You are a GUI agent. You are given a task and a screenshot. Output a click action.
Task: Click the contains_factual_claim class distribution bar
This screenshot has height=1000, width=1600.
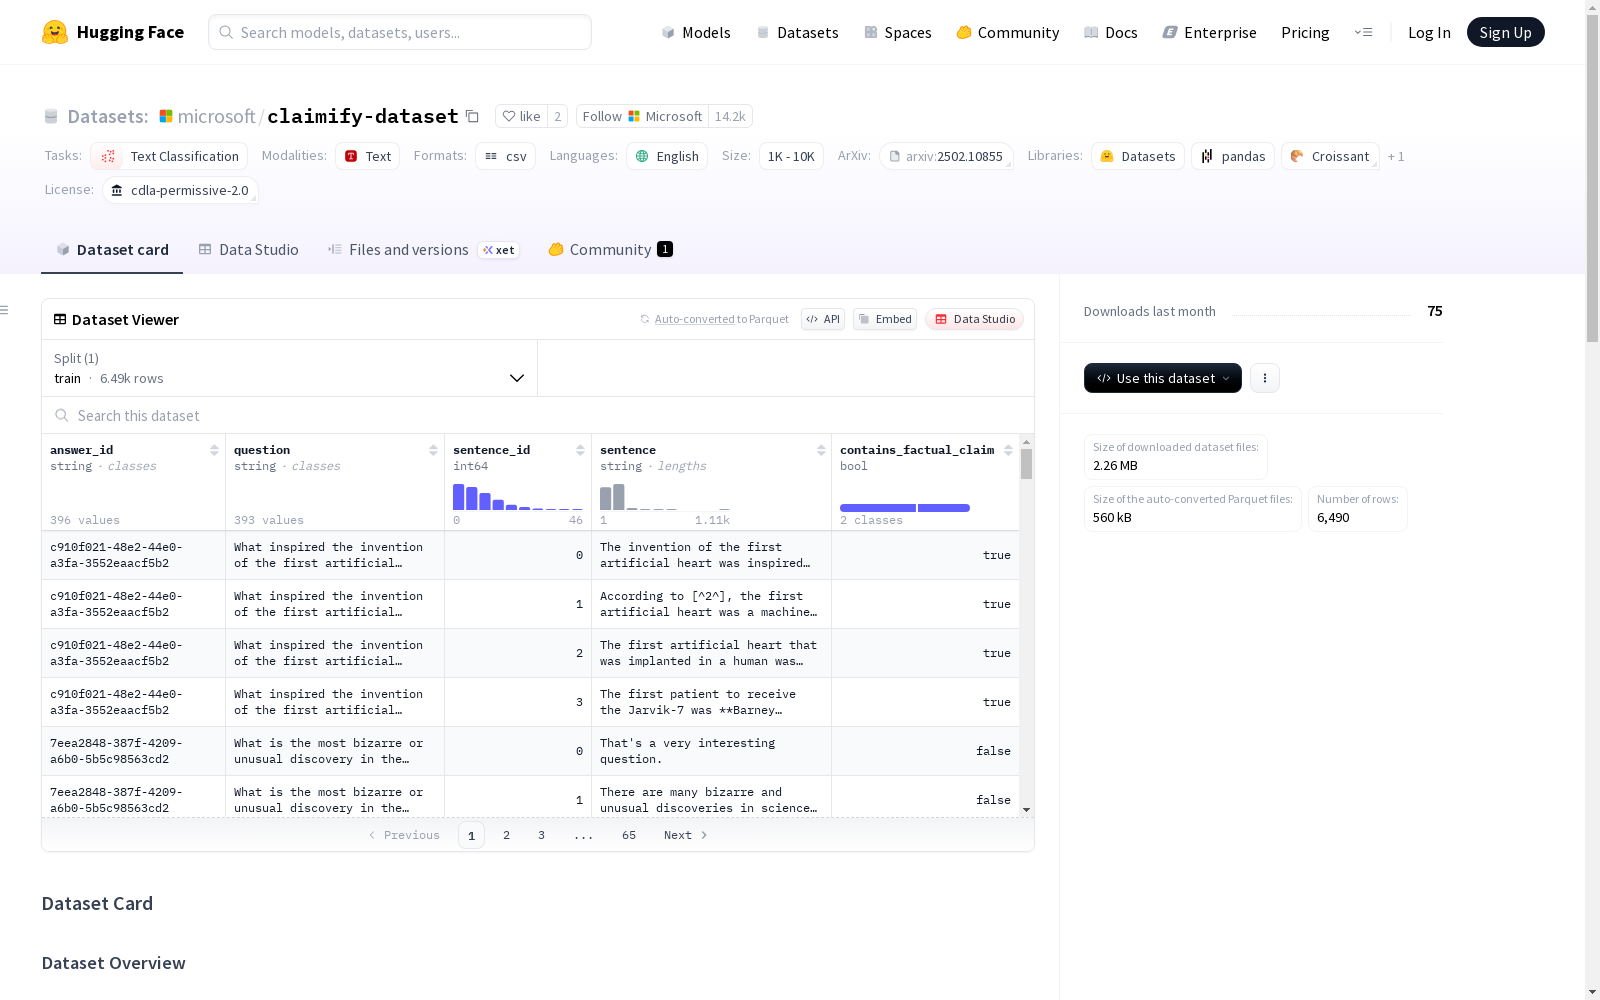905,508
